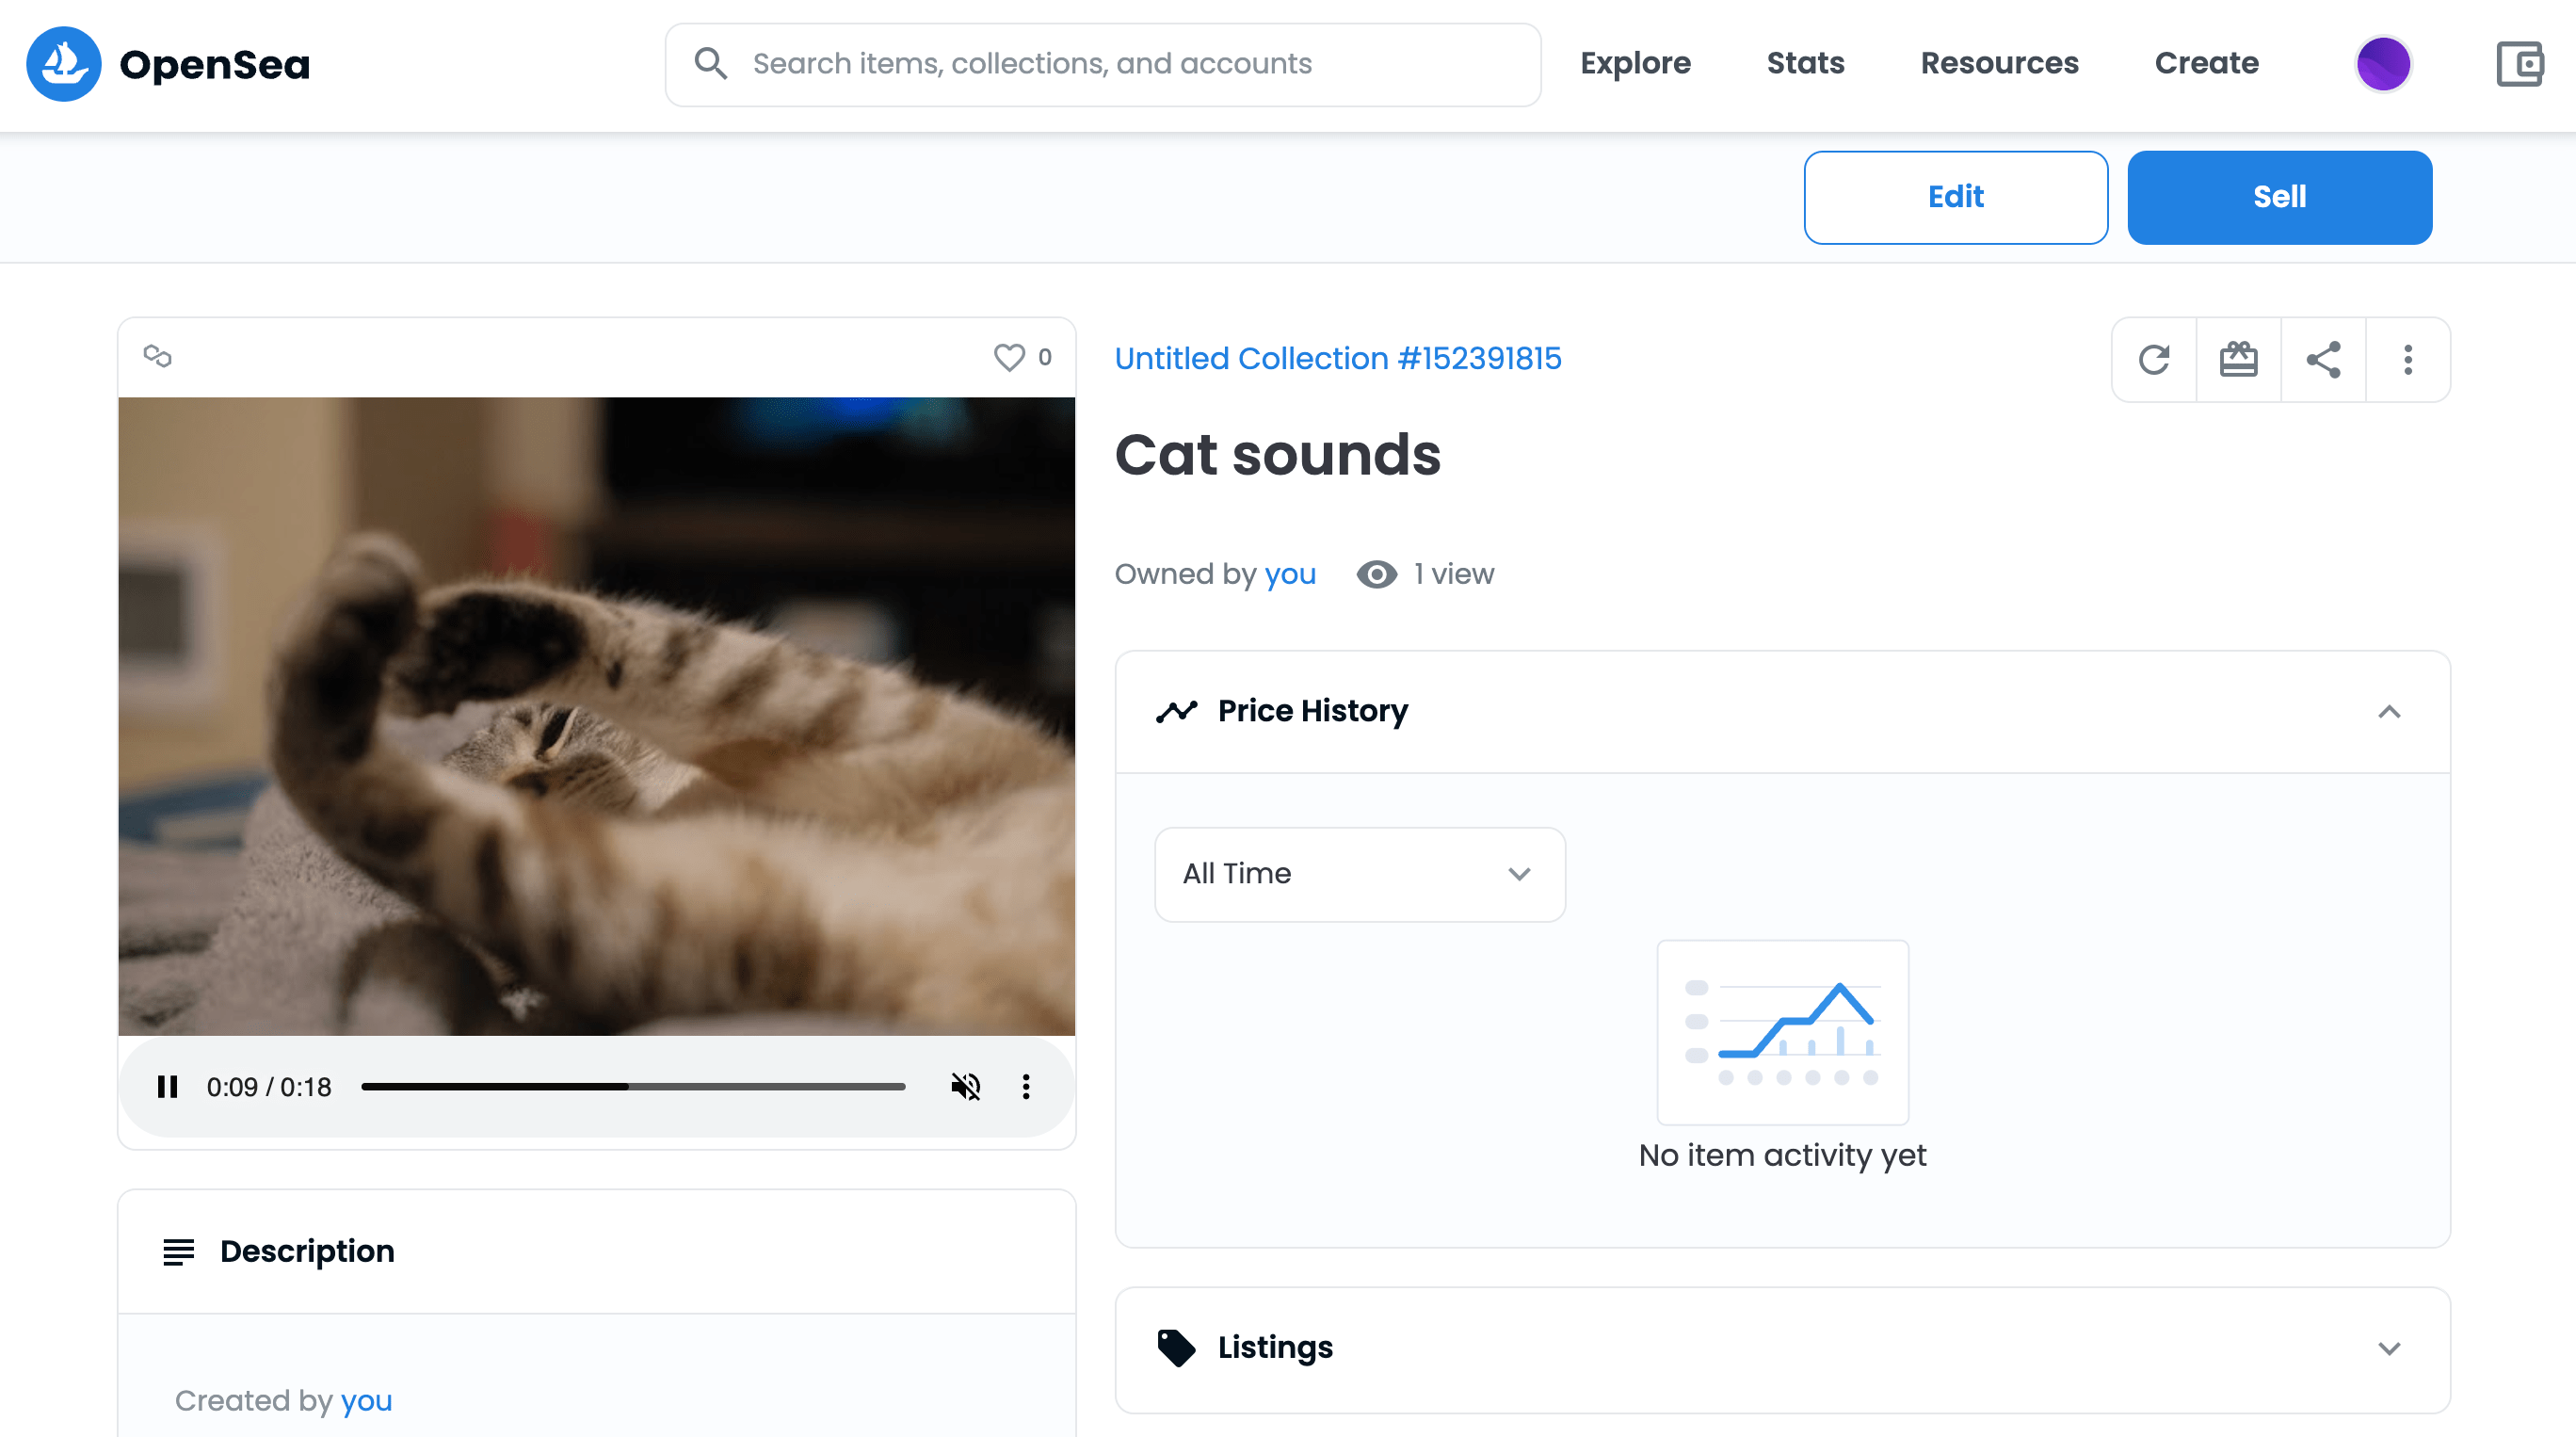The width and height of the screenshot is (2576, 1437).
Task: Open the Resources menu
Action: 1999,63
